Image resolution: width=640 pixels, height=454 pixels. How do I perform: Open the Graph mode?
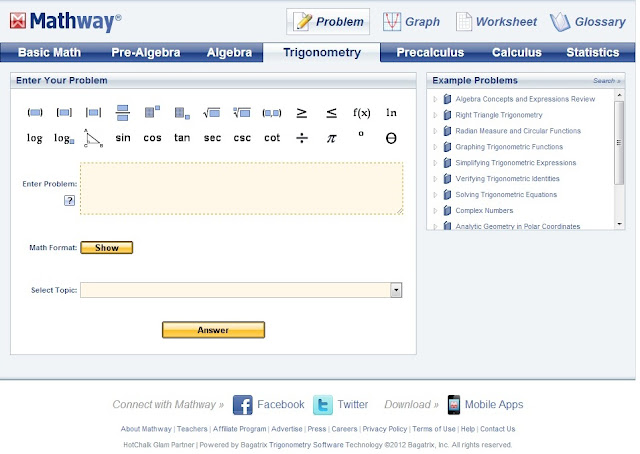411,22
